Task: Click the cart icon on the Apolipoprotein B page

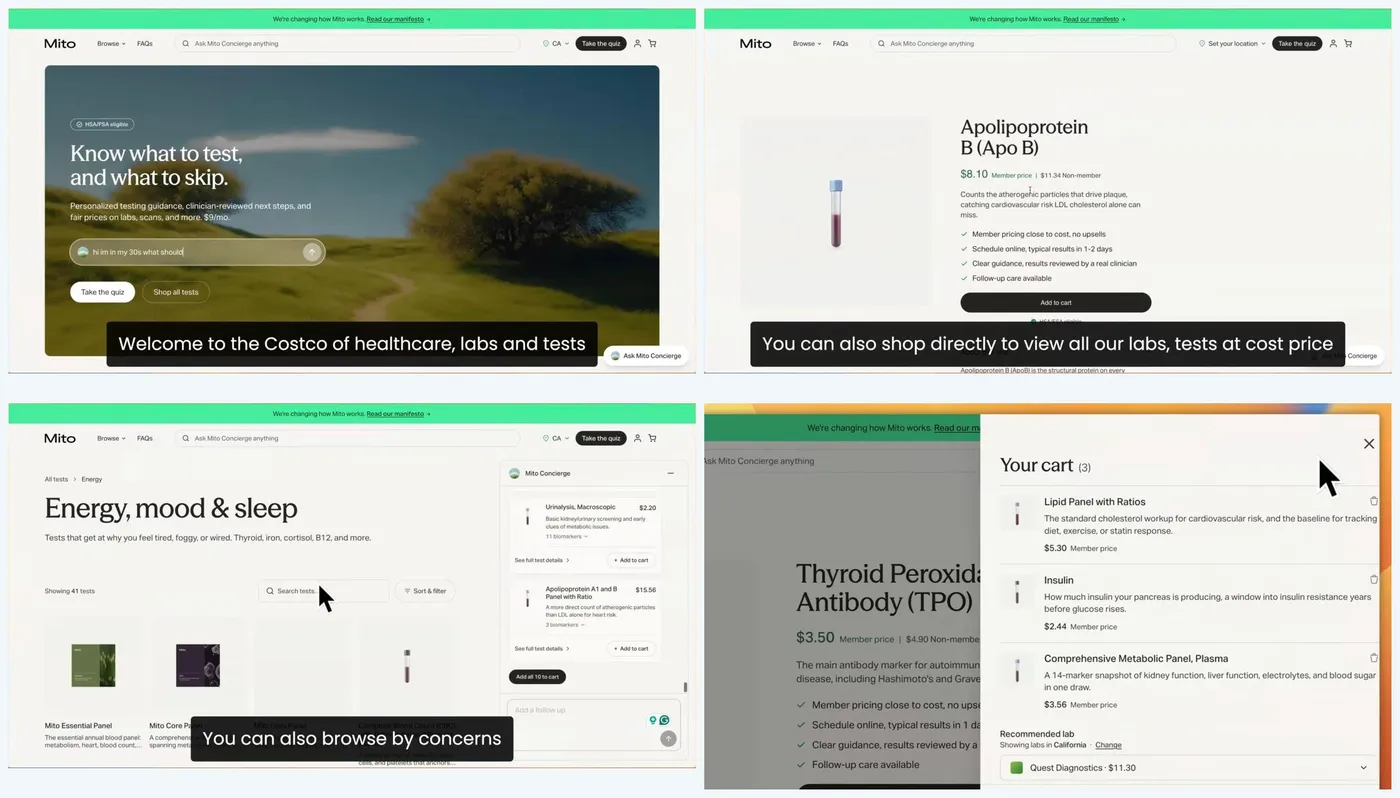Action: pyautogui.click(x=1348, y=44)
